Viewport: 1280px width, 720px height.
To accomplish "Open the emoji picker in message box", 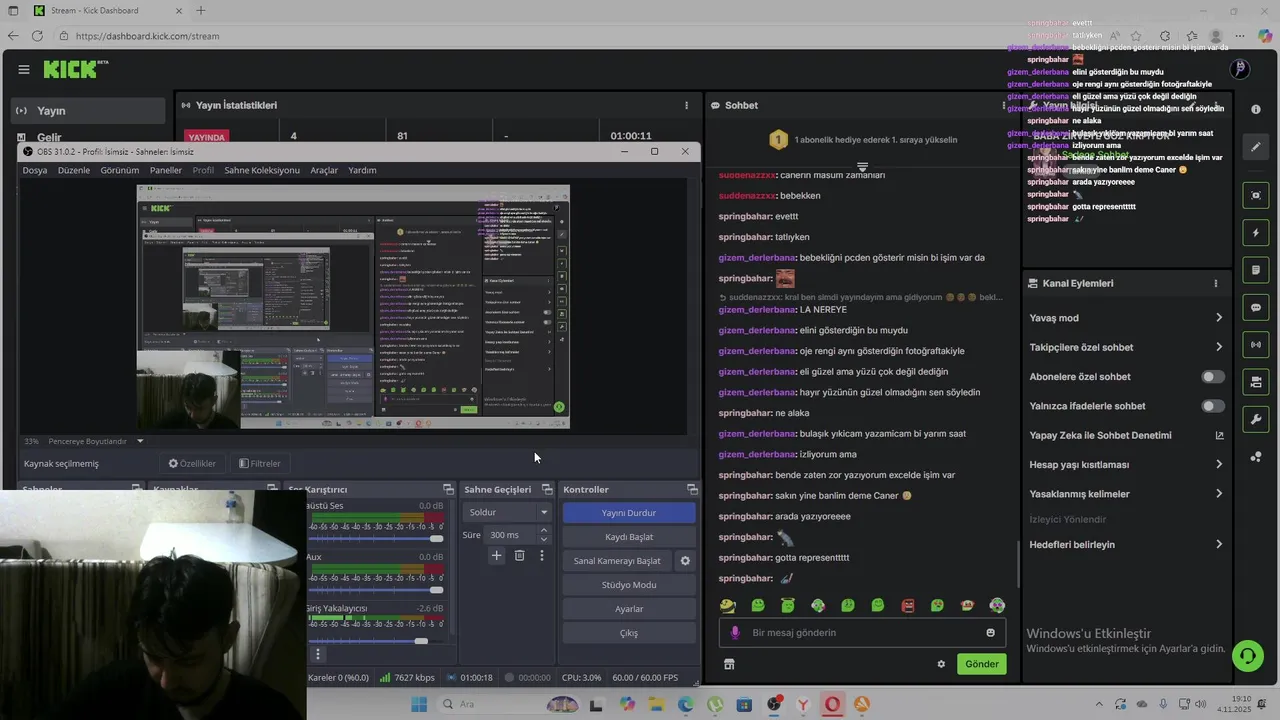I will pos(991,632).
